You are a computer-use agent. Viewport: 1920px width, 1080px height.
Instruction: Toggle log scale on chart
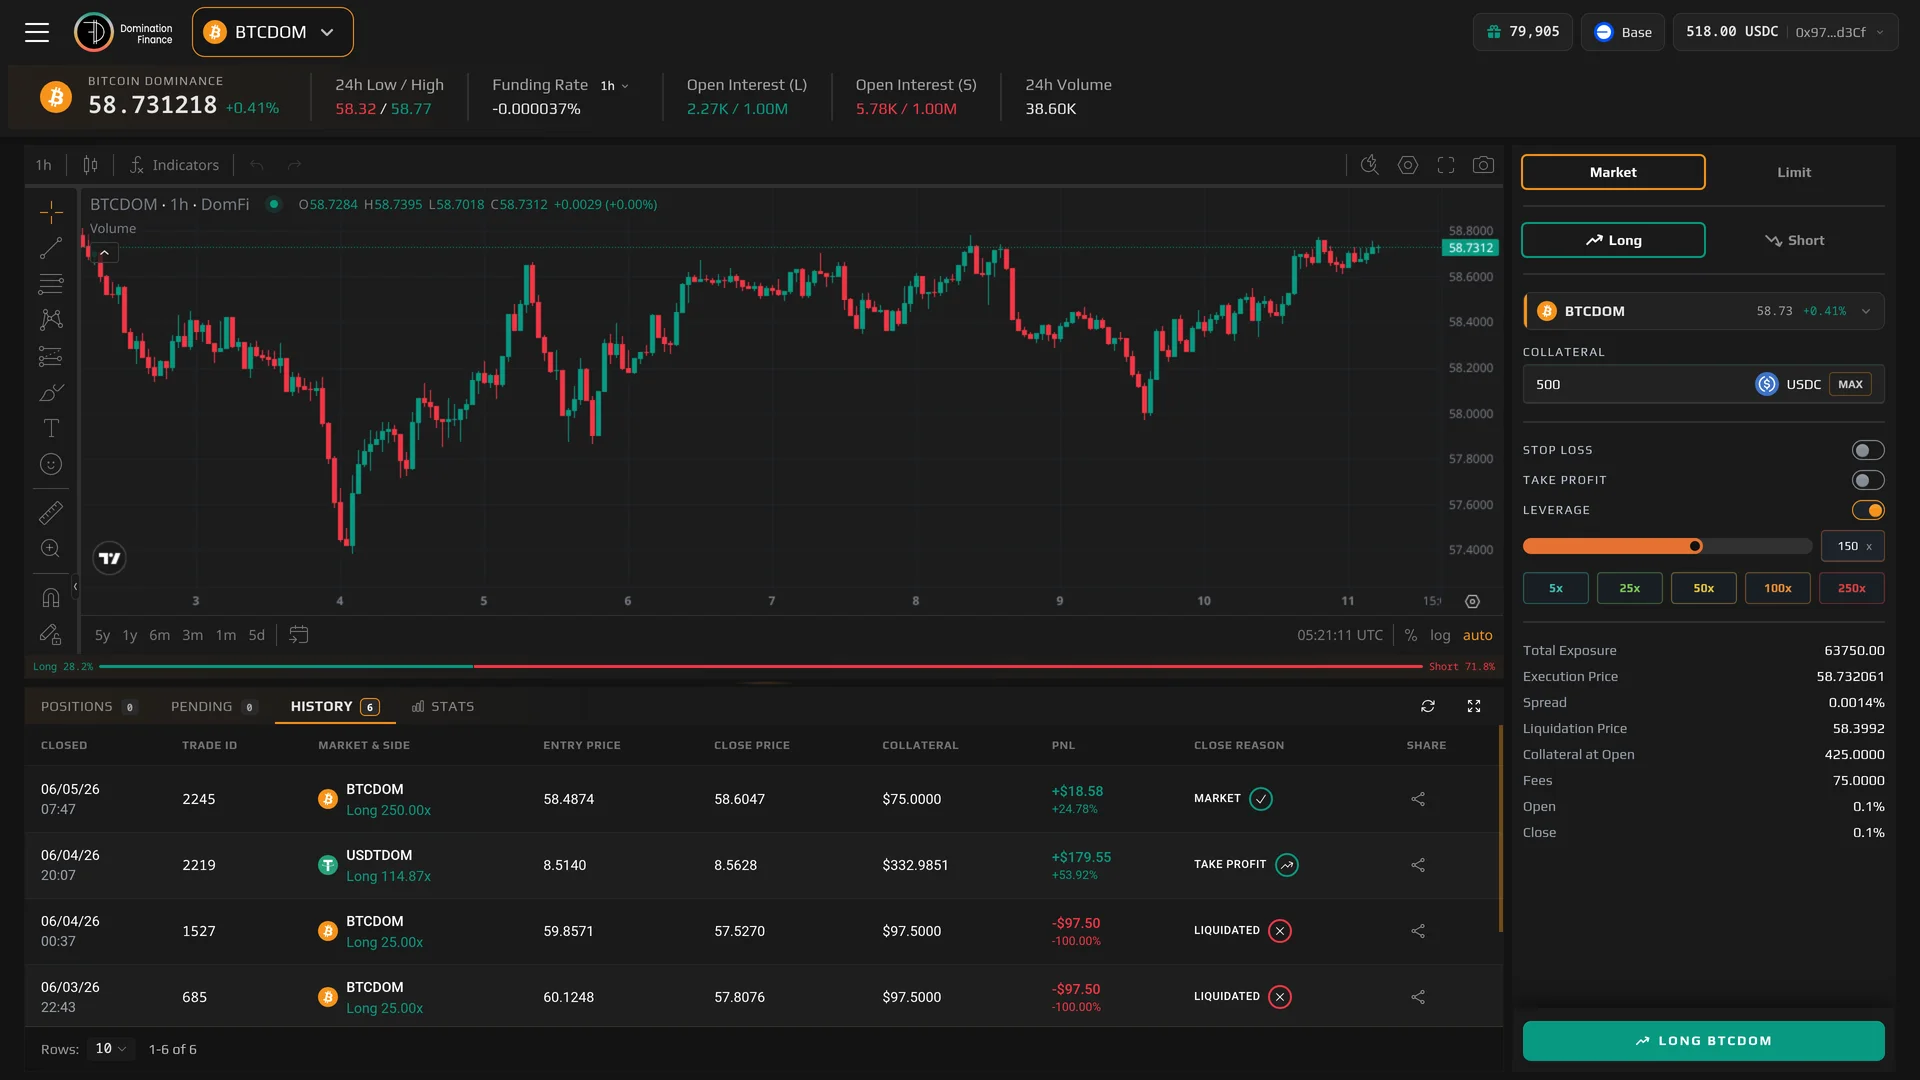coord(1440,635)
